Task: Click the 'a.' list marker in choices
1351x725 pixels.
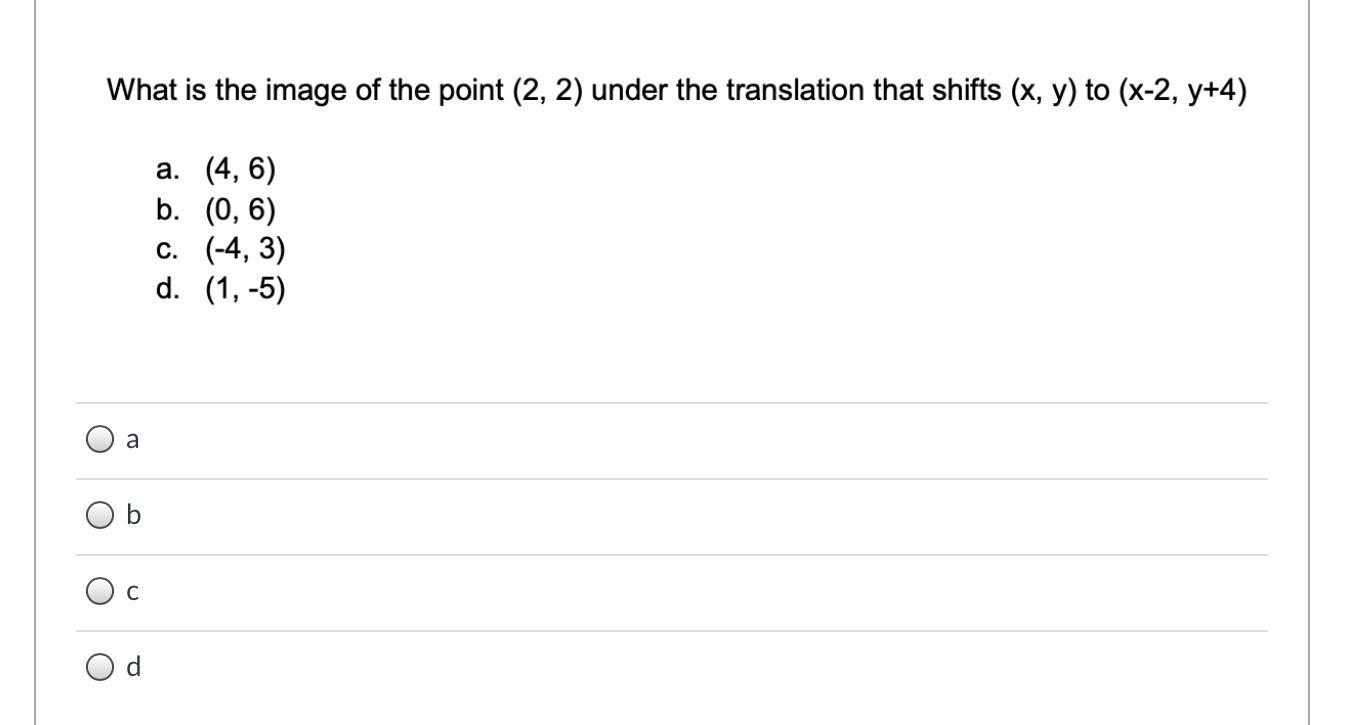Action: (x=168, y=170)
